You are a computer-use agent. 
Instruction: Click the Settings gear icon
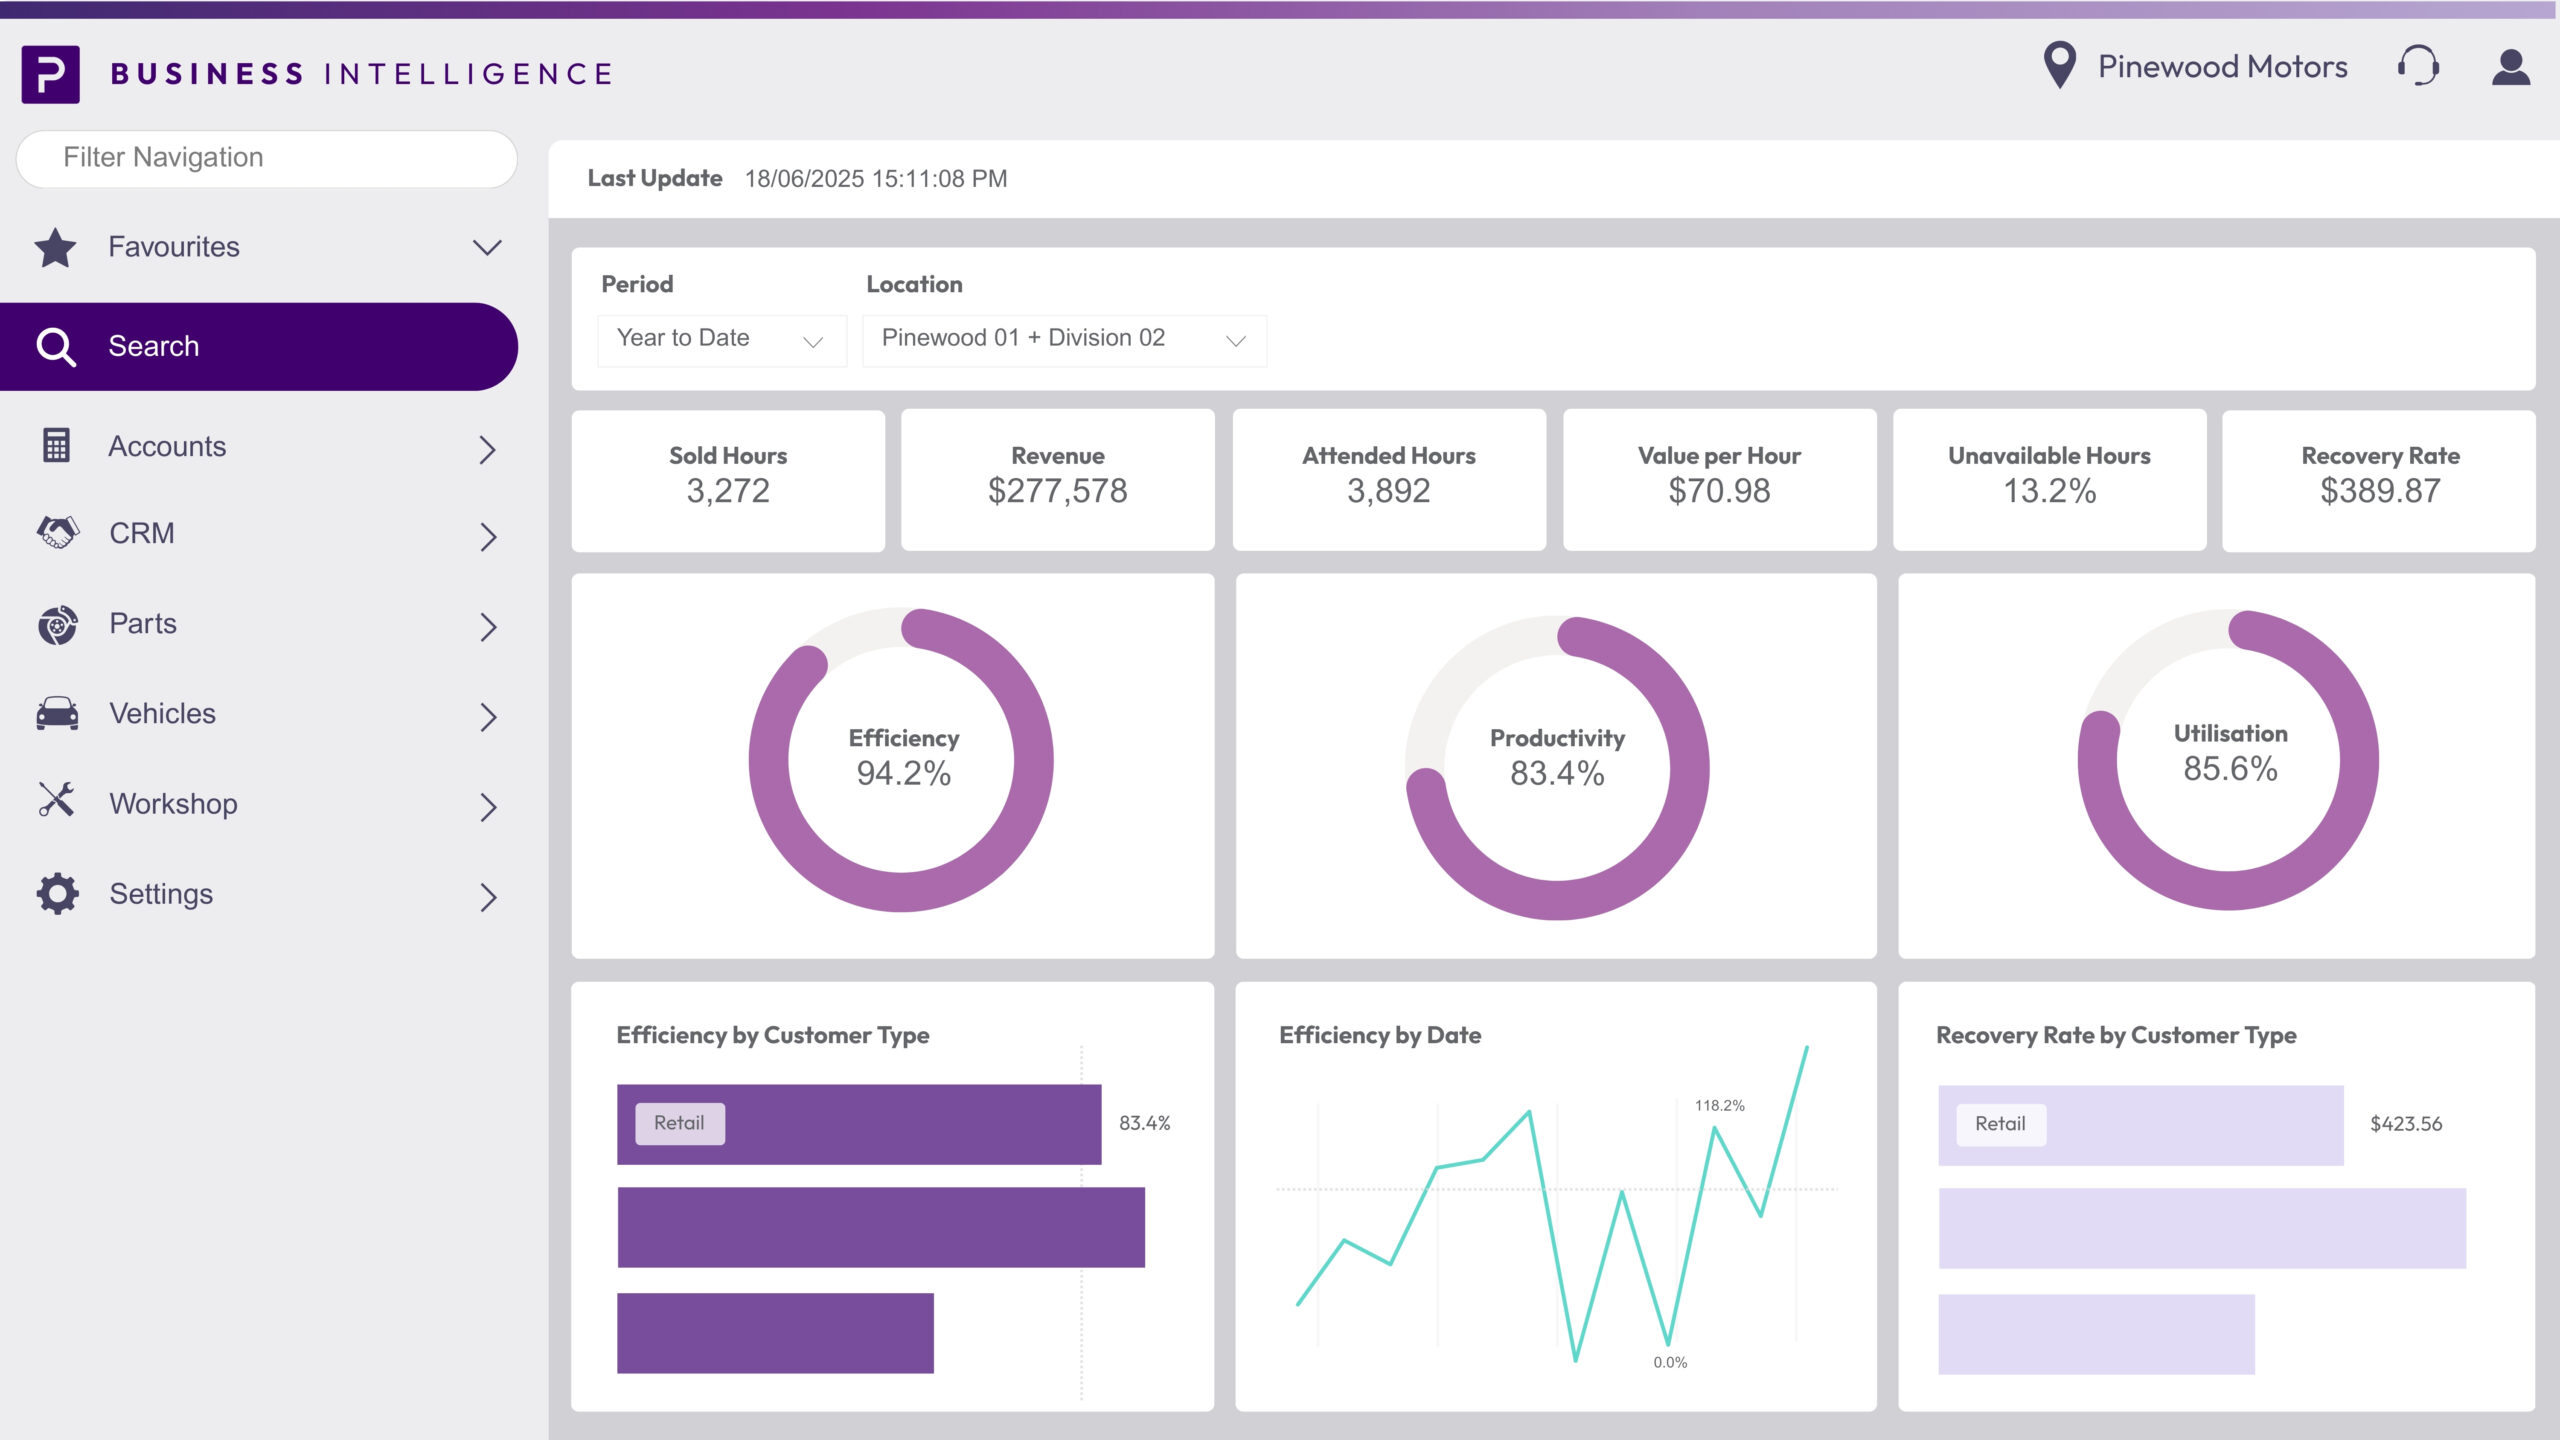pos(57,893)
